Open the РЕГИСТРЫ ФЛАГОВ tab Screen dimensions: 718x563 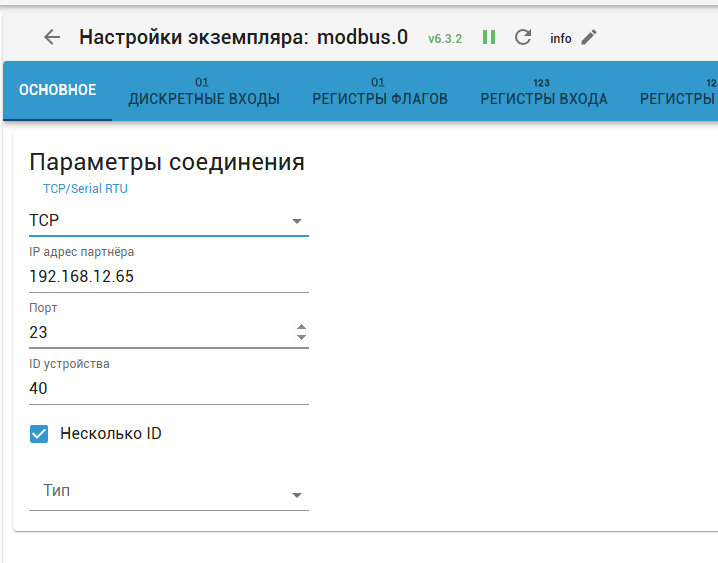point(379,92)
